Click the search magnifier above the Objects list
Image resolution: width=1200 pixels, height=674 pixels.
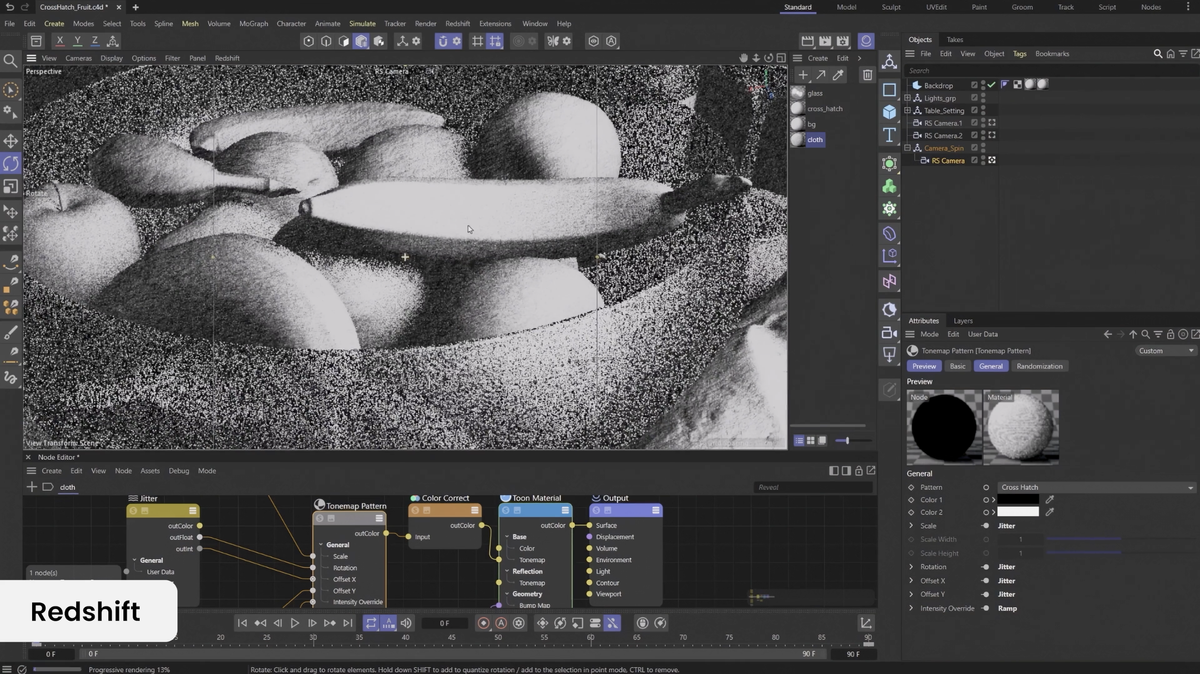click(x=1157, y=54)
